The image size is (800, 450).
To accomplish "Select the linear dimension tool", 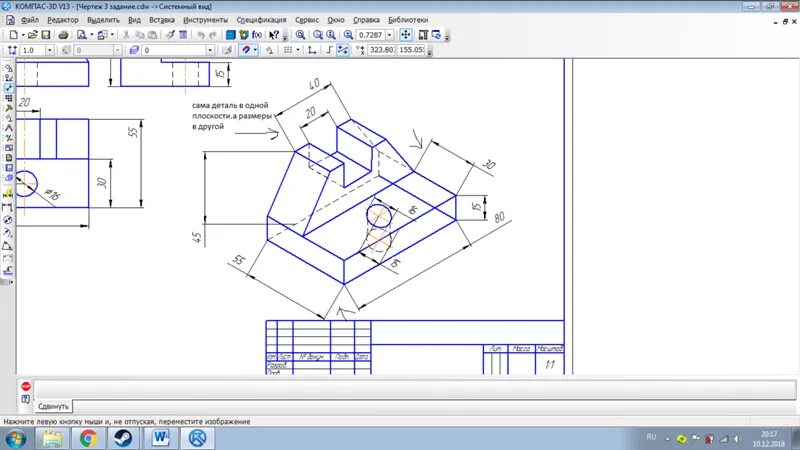I will tap(8, 207).
